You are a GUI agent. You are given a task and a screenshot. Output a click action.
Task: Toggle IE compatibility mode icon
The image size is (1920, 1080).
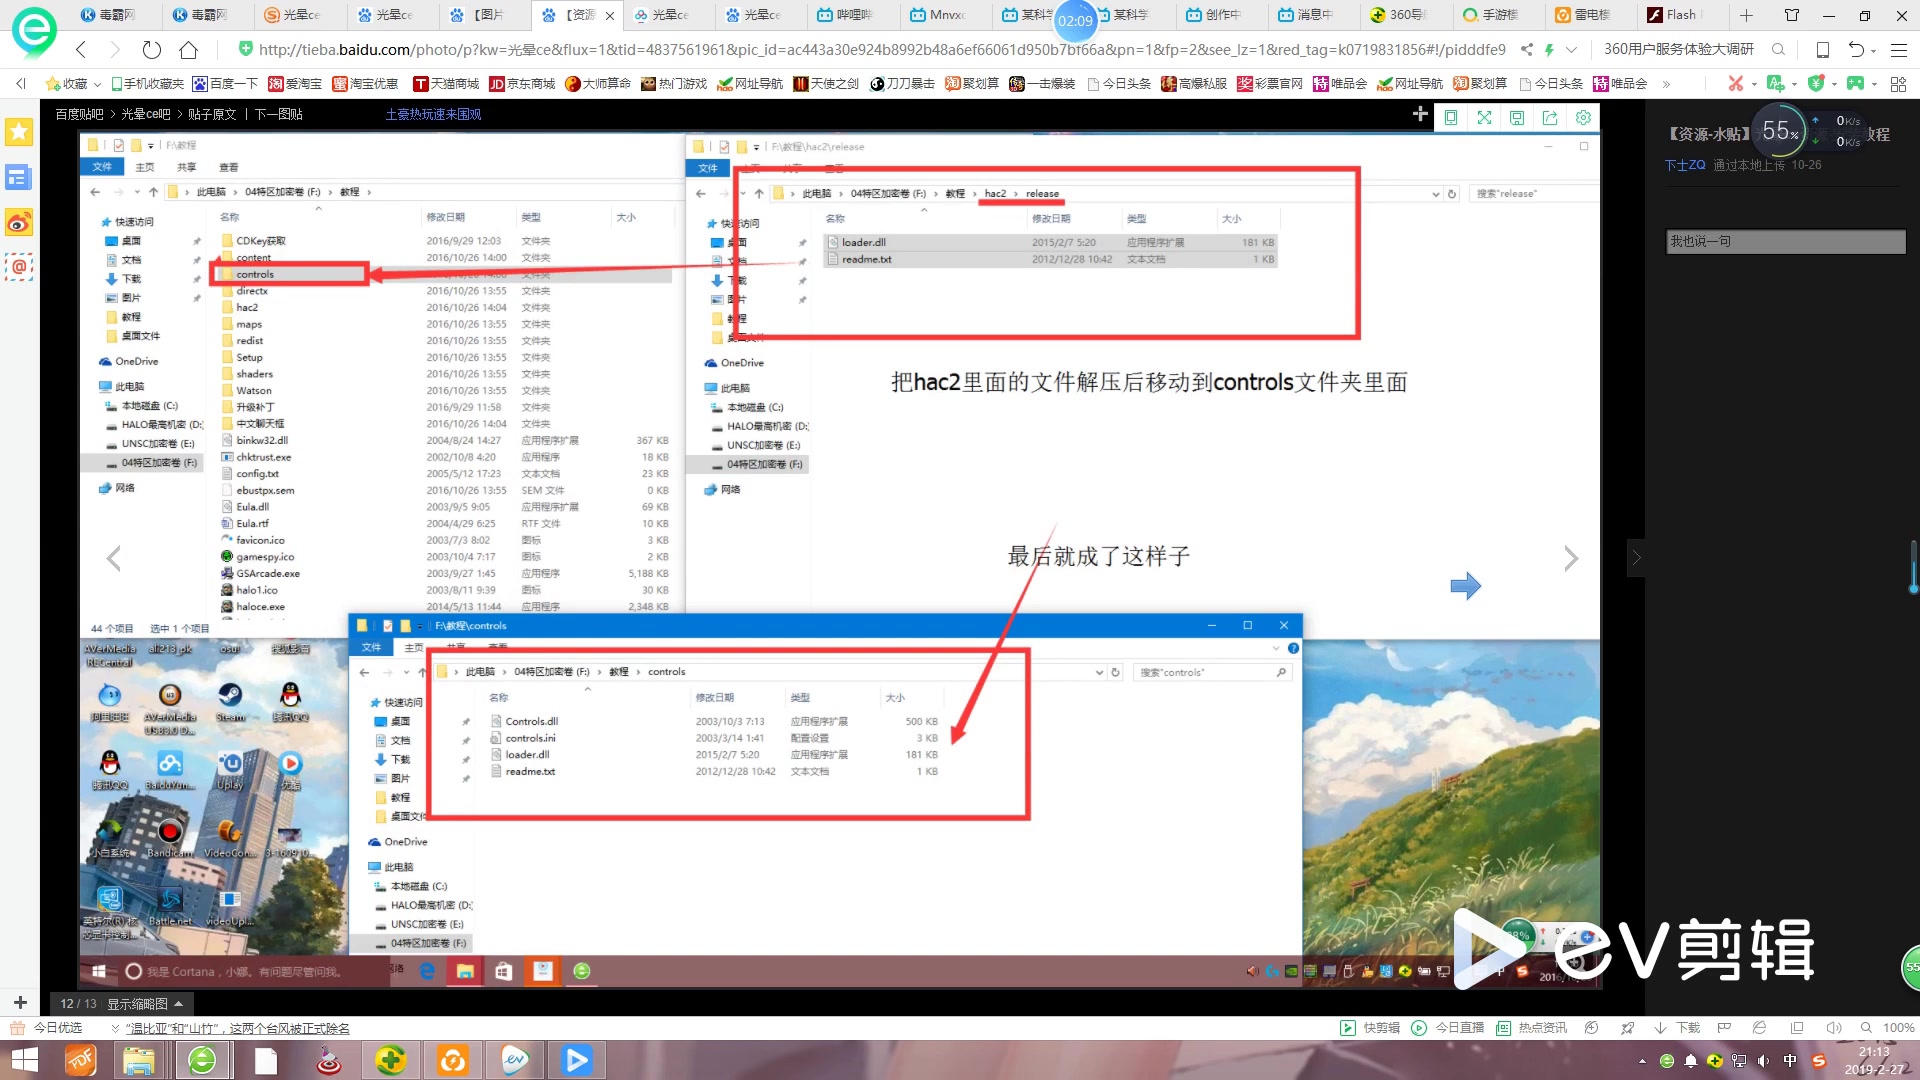coord(1759,1028)
